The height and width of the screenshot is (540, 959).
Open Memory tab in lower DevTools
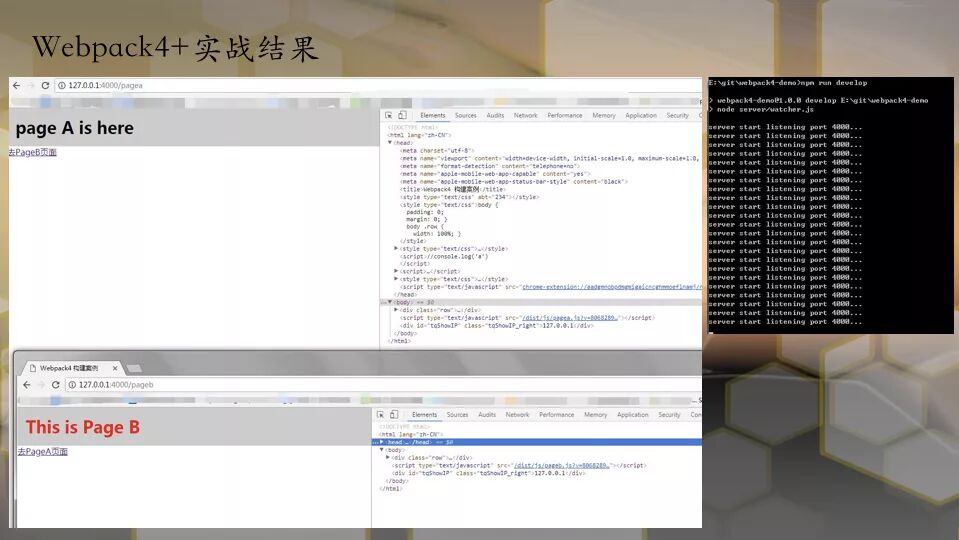point(595,415)
